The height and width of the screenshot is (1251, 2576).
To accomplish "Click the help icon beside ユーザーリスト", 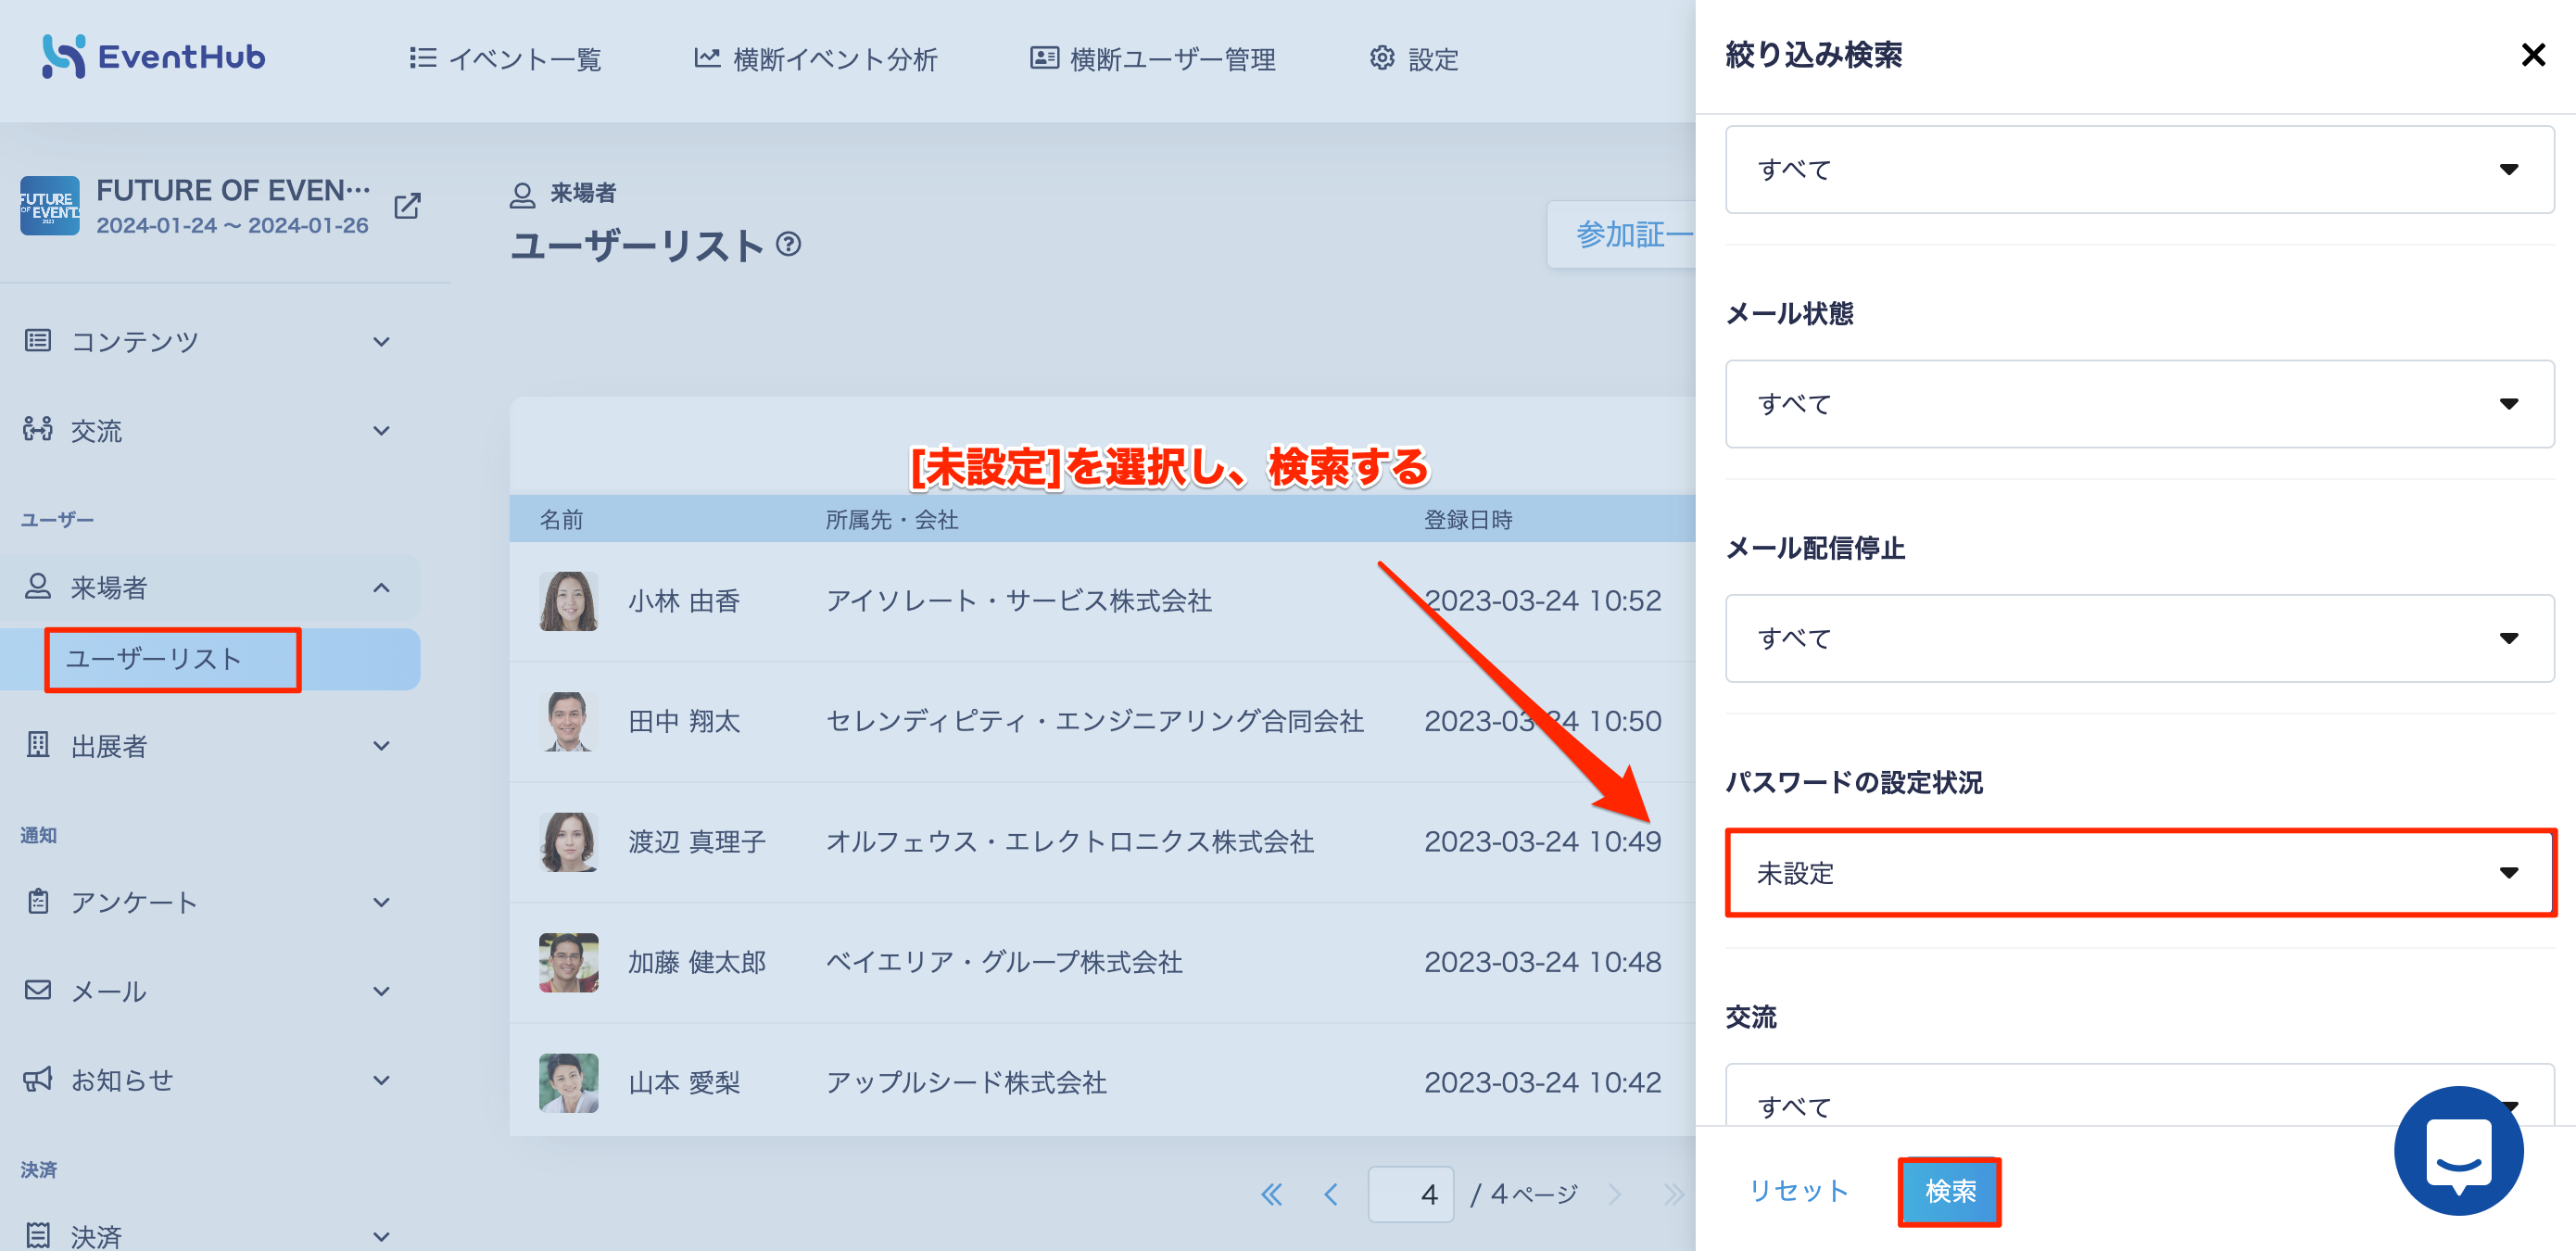I will [788, 244].
